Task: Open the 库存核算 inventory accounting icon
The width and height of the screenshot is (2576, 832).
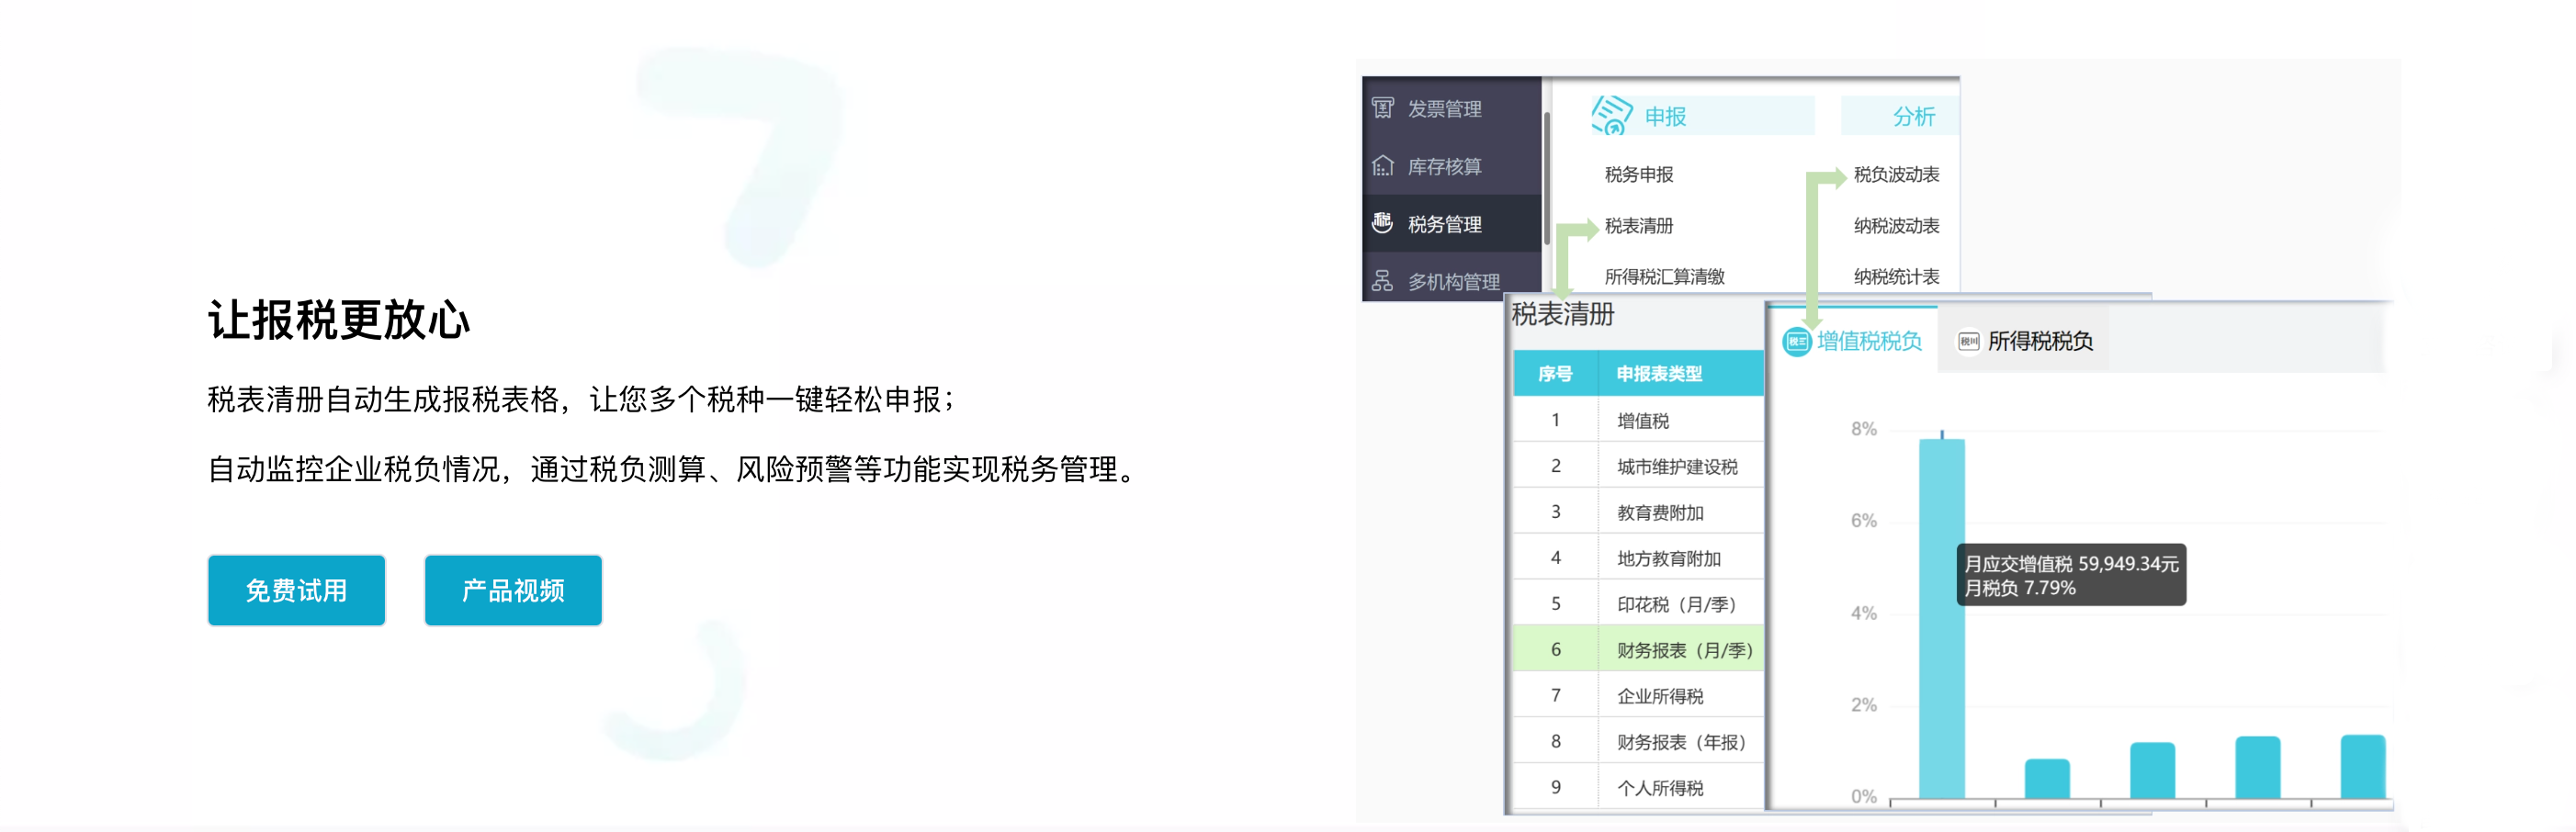Action: (1382, 166)
